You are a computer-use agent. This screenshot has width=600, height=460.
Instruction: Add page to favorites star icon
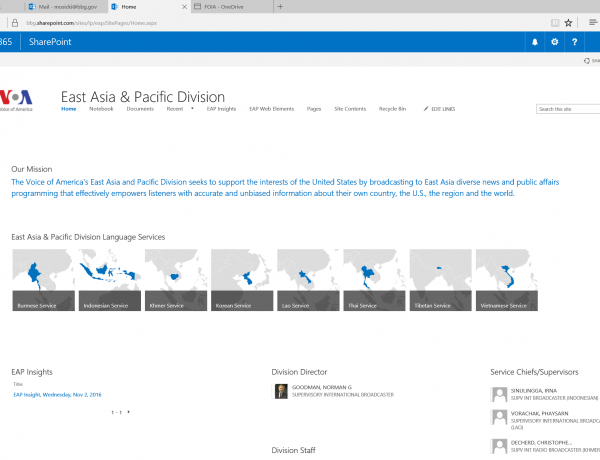[x=568, y=23]
